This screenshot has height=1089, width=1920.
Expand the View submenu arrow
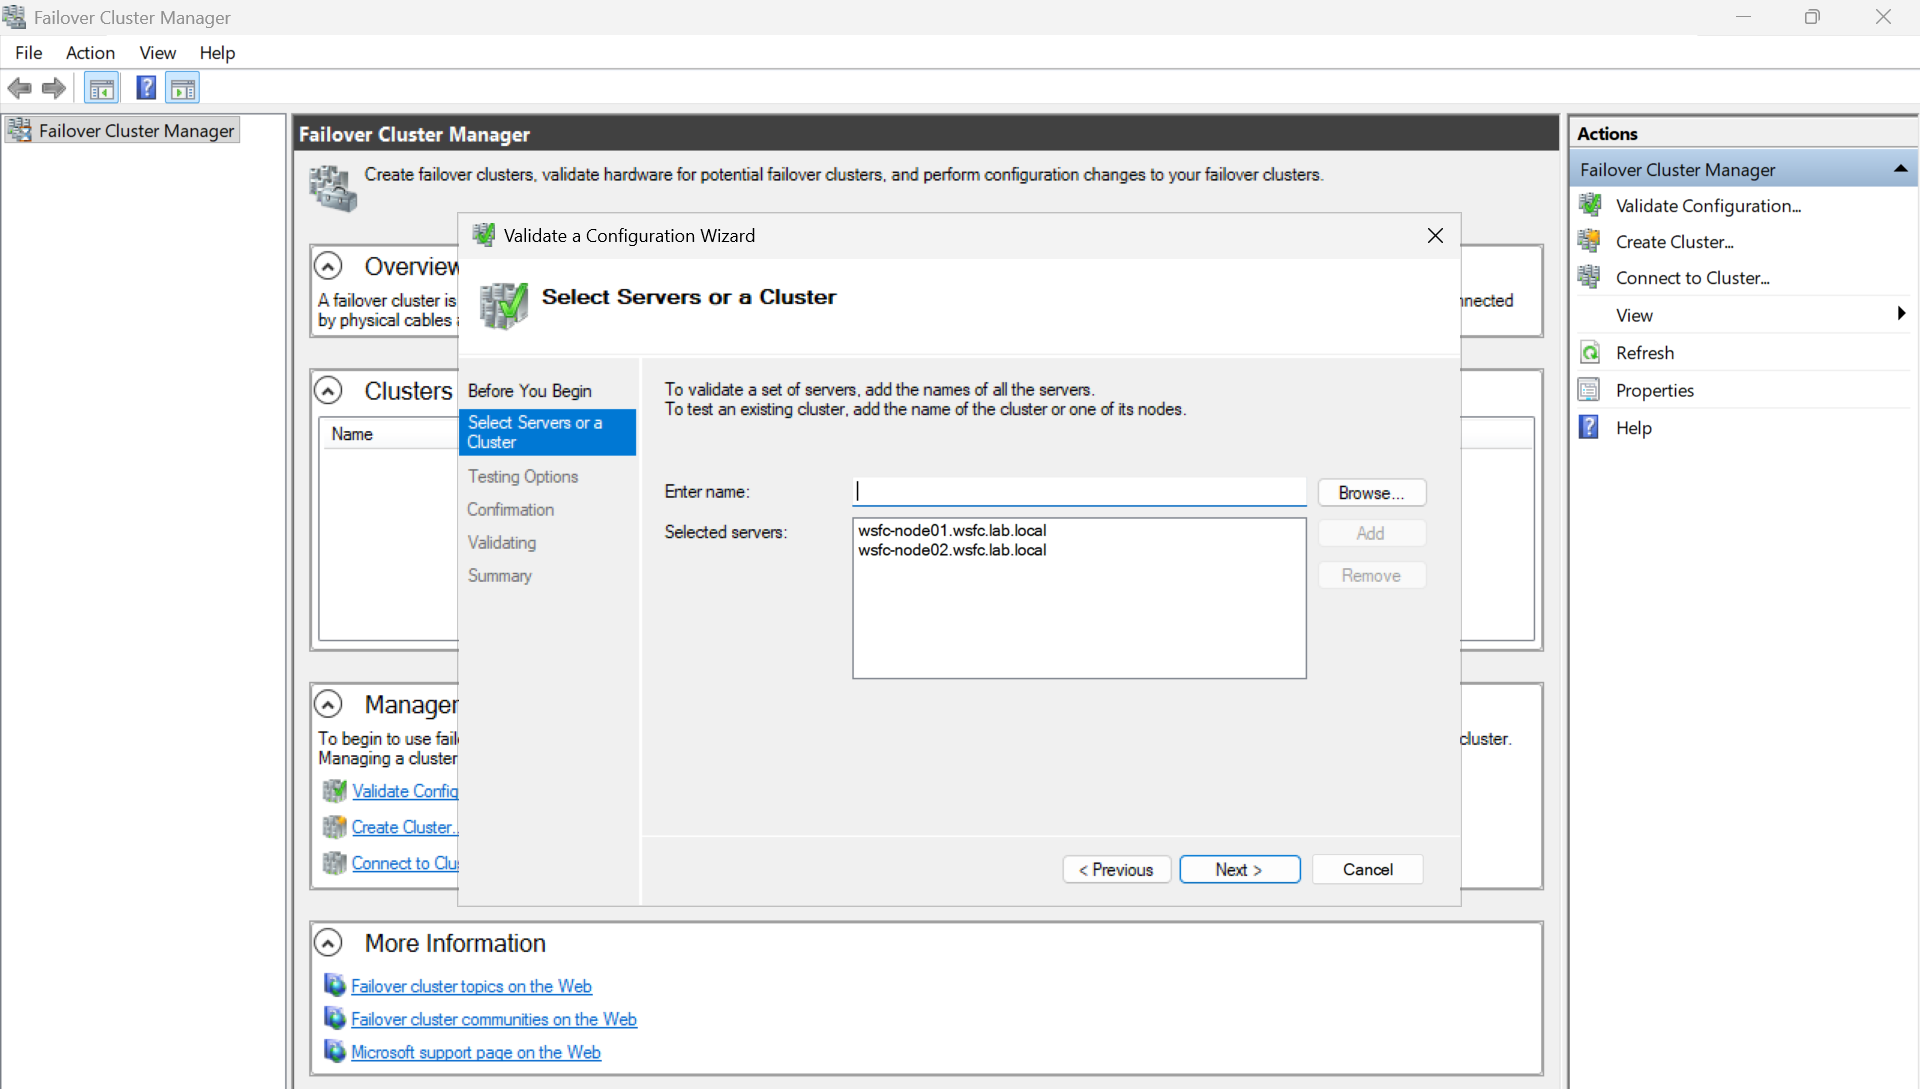[1900, 314]
